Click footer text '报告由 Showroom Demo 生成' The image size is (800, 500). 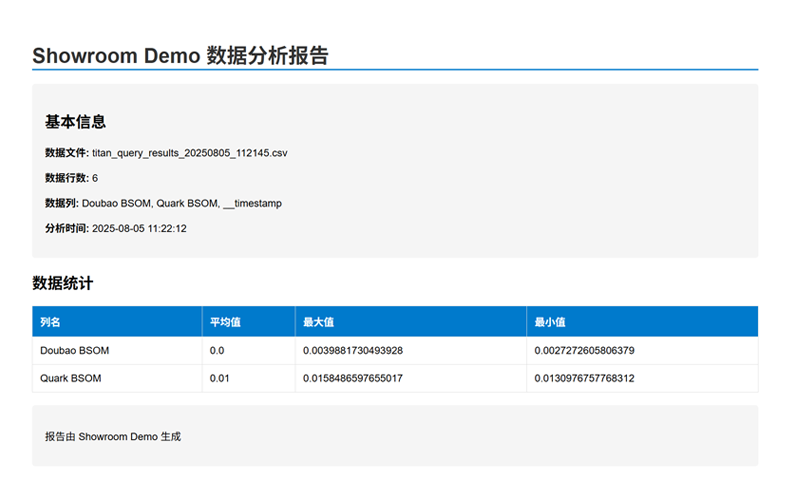click(x=113, y=437)
